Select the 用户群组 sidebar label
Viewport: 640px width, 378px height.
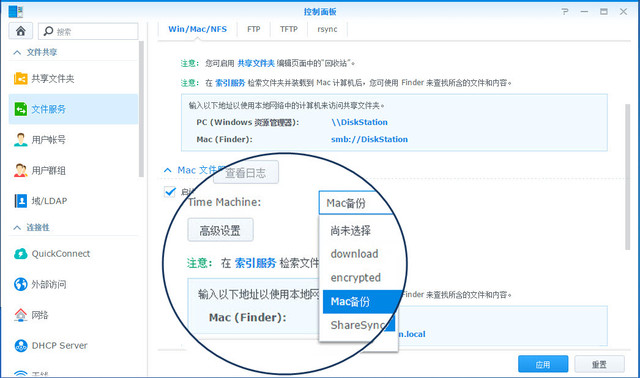(49, 170)
